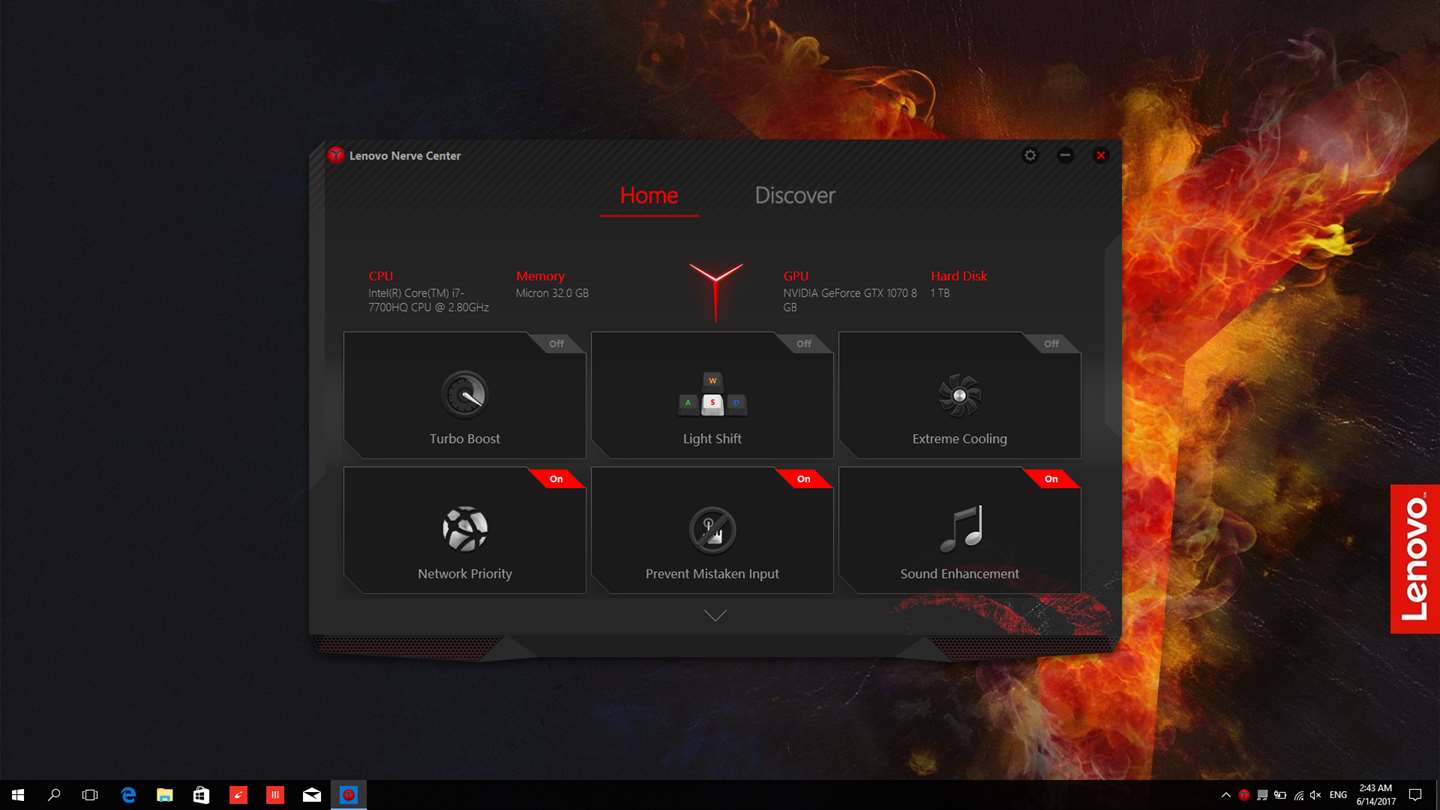The width and height of the screenshot is (1440, 810).
Task: Open red three-bars app in taskbar
Action: pos(275,795)
